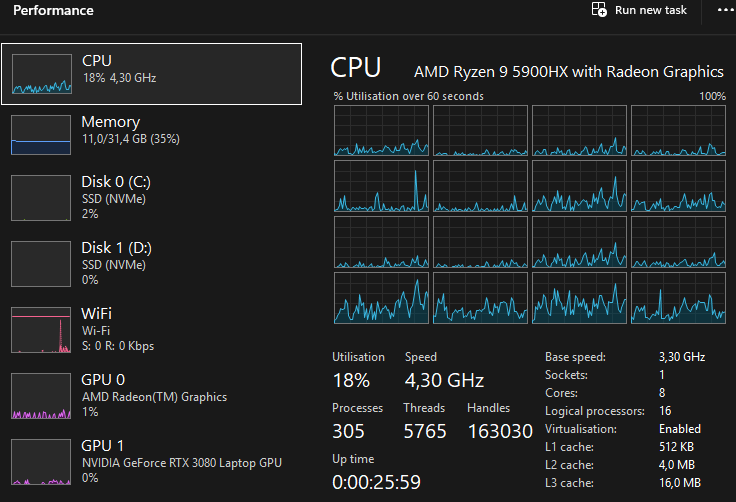Image resolution: width=736 pixels, height=502 pixels.
Task: Click the AMD Ryzen 9 5900HX processor name
Action: coord(568,72)
